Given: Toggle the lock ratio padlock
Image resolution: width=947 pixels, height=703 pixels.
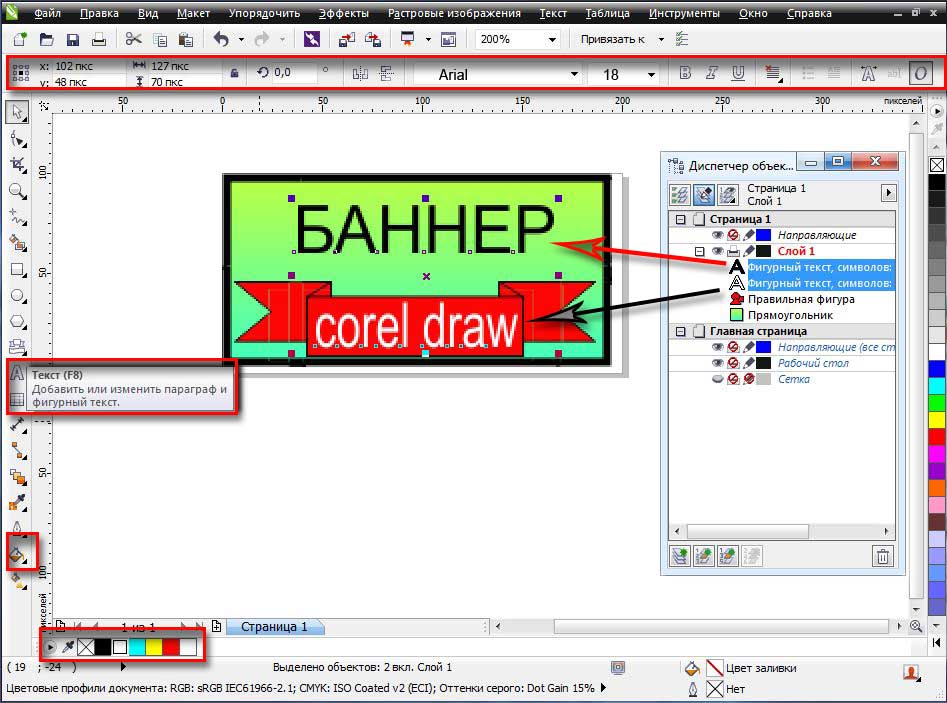Looking at the screenshot, I should (x=234, y=73).
